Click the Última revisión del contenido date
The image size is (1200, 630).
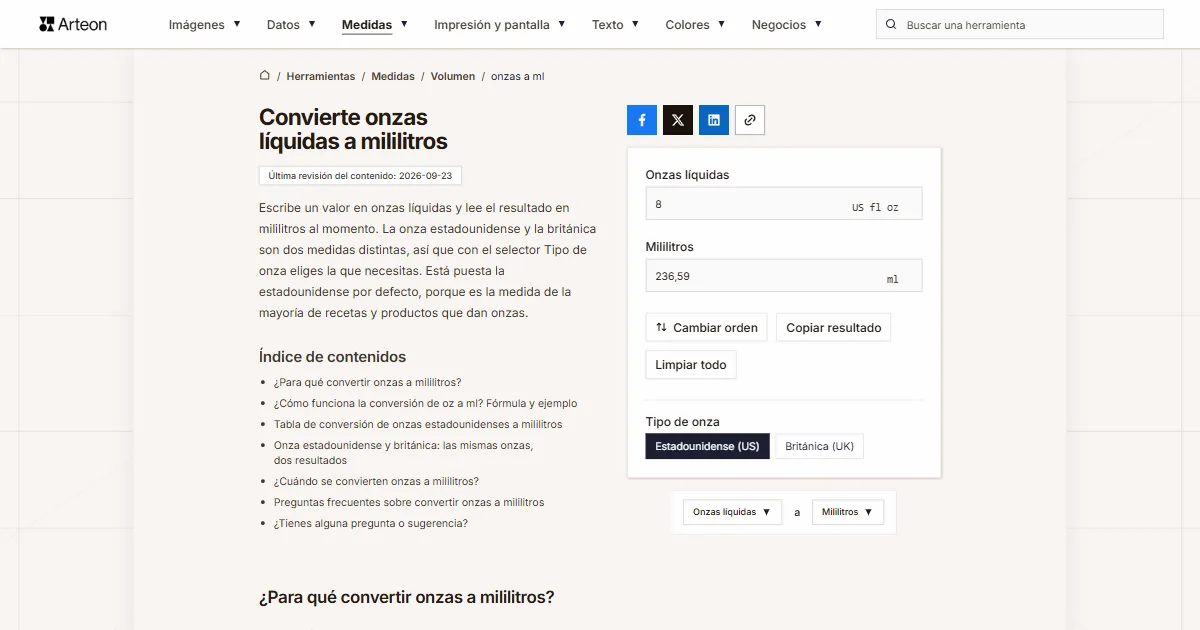[x=360, y=175]
